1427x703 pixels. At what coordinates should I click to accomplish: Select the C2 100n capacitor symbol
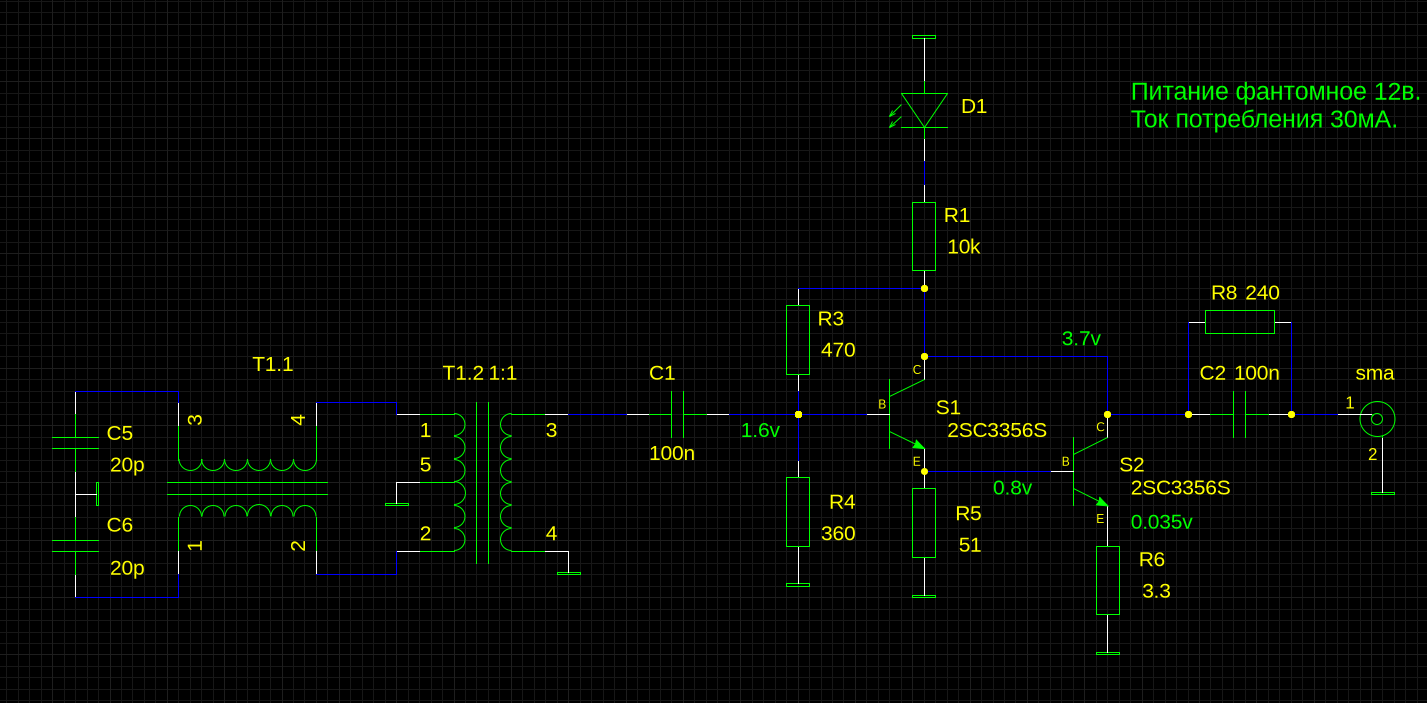click(x=1239, y=414)
